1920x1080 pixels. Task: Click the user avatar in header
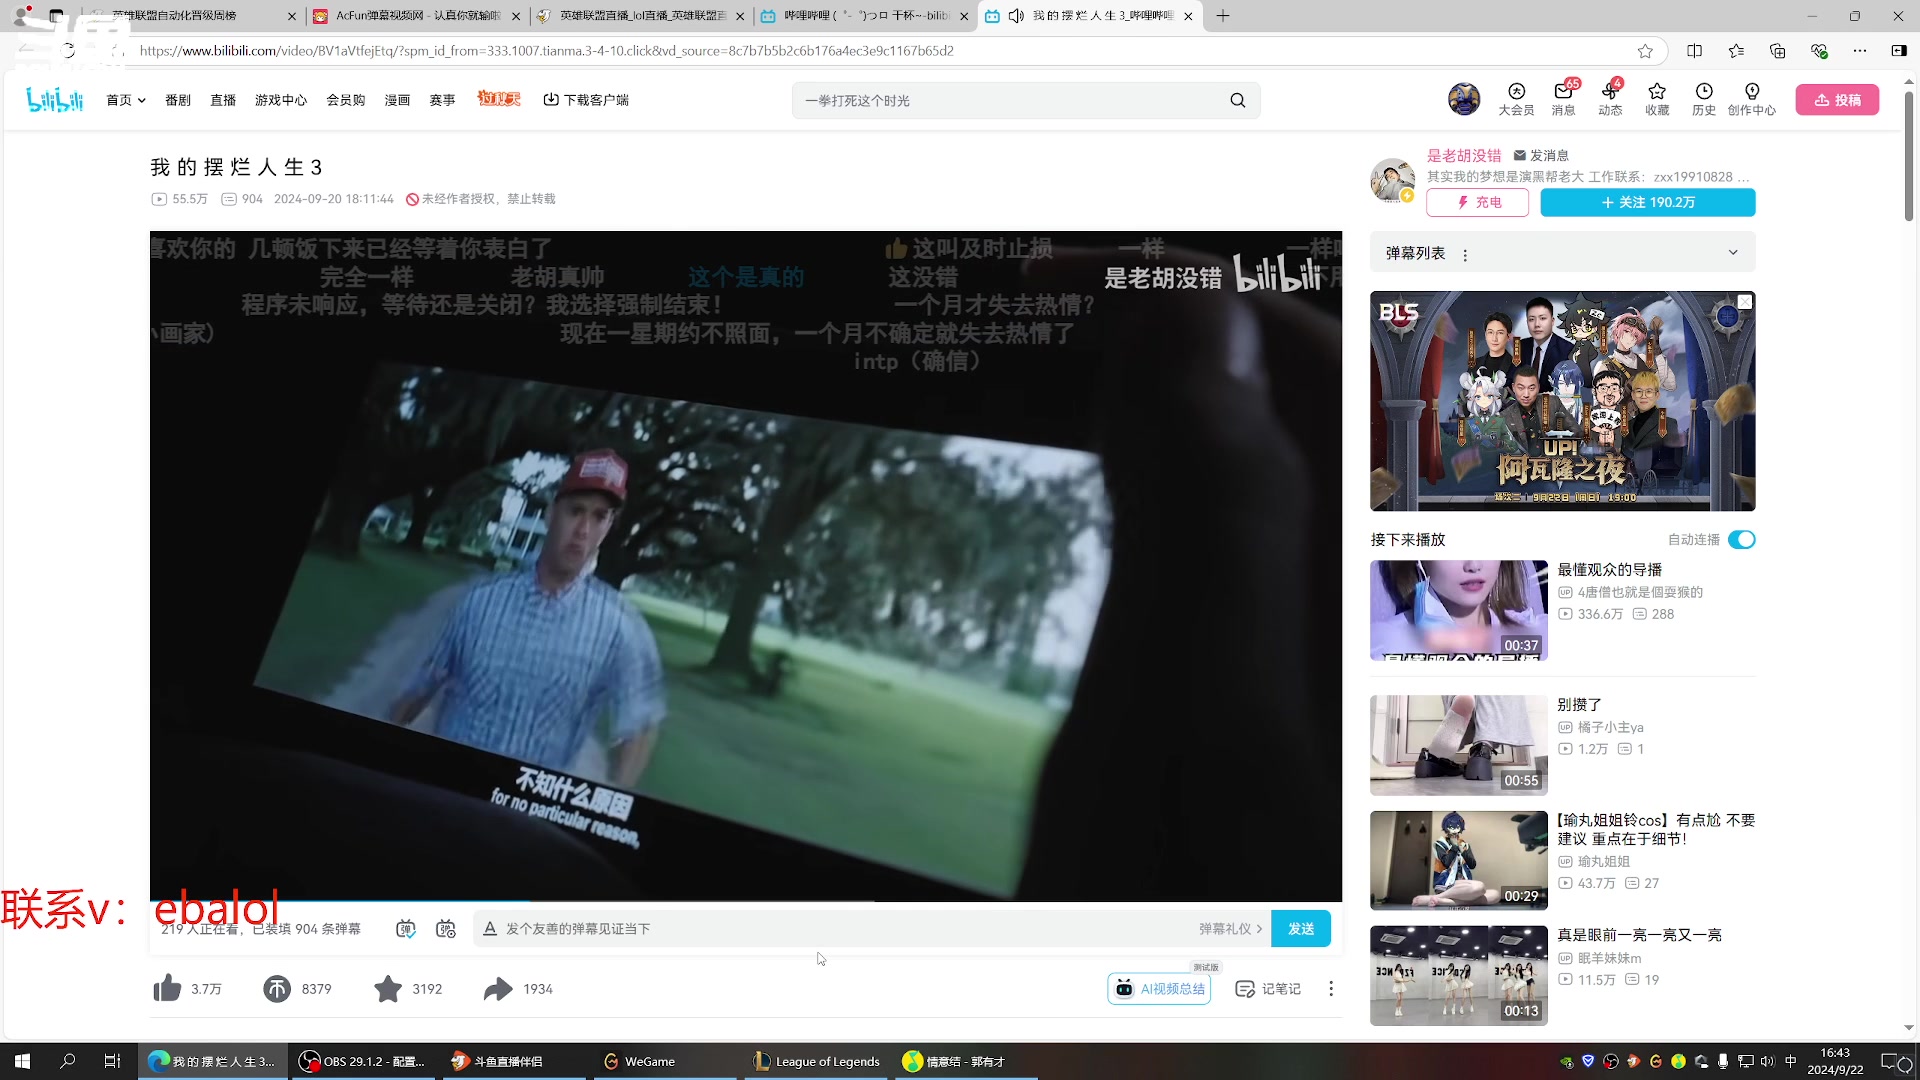pyautogui.click(x=1464, y=99)
